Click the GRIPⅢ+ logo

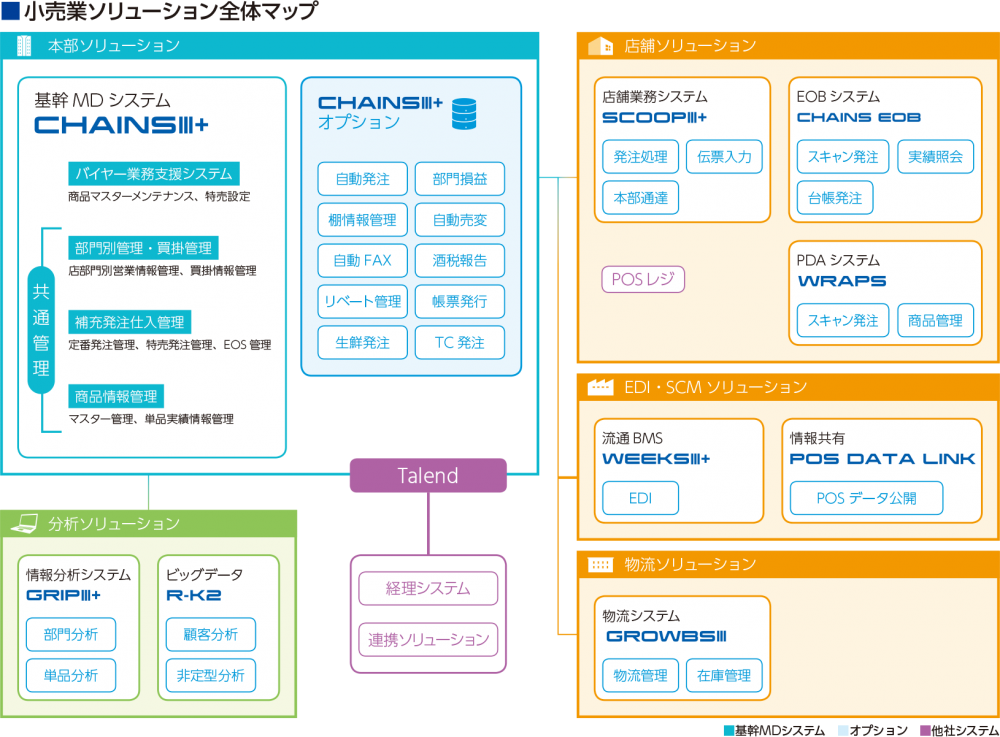[x=63, y=595]
